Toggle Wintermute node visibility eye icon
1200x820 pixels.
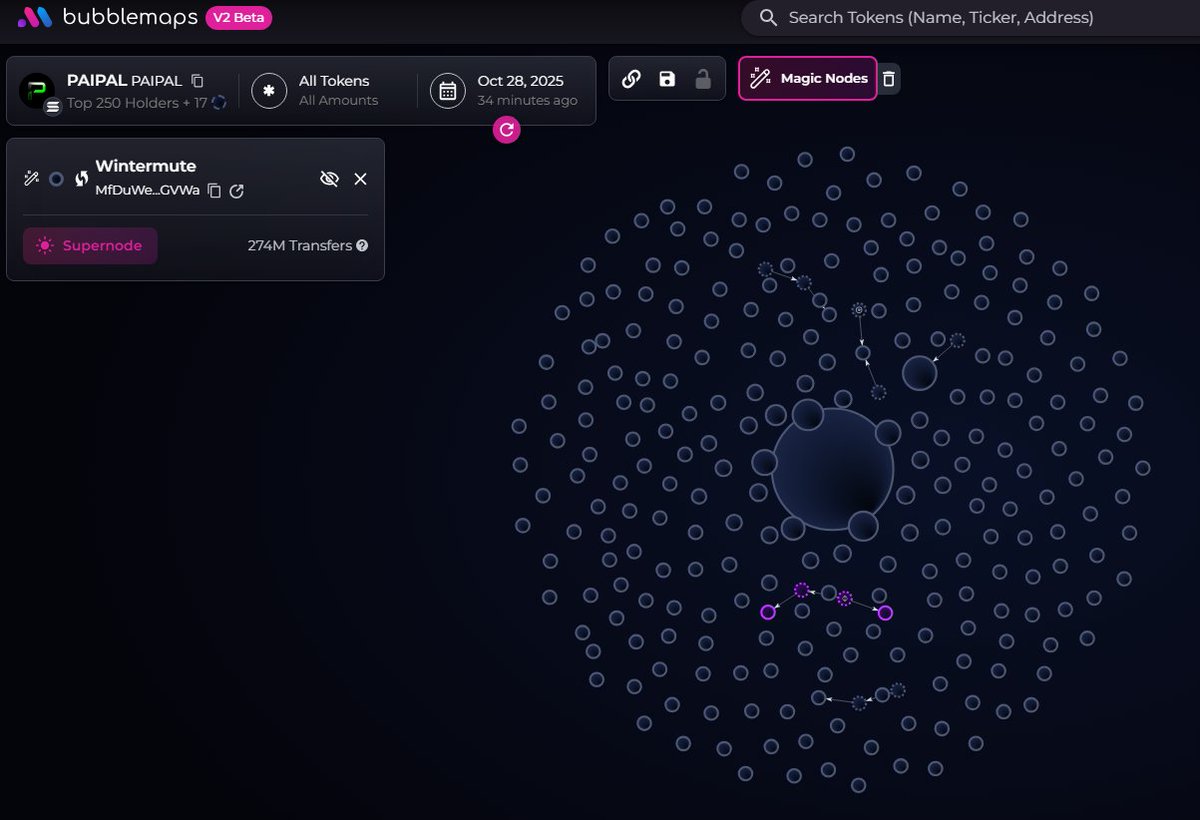(329, 178)
